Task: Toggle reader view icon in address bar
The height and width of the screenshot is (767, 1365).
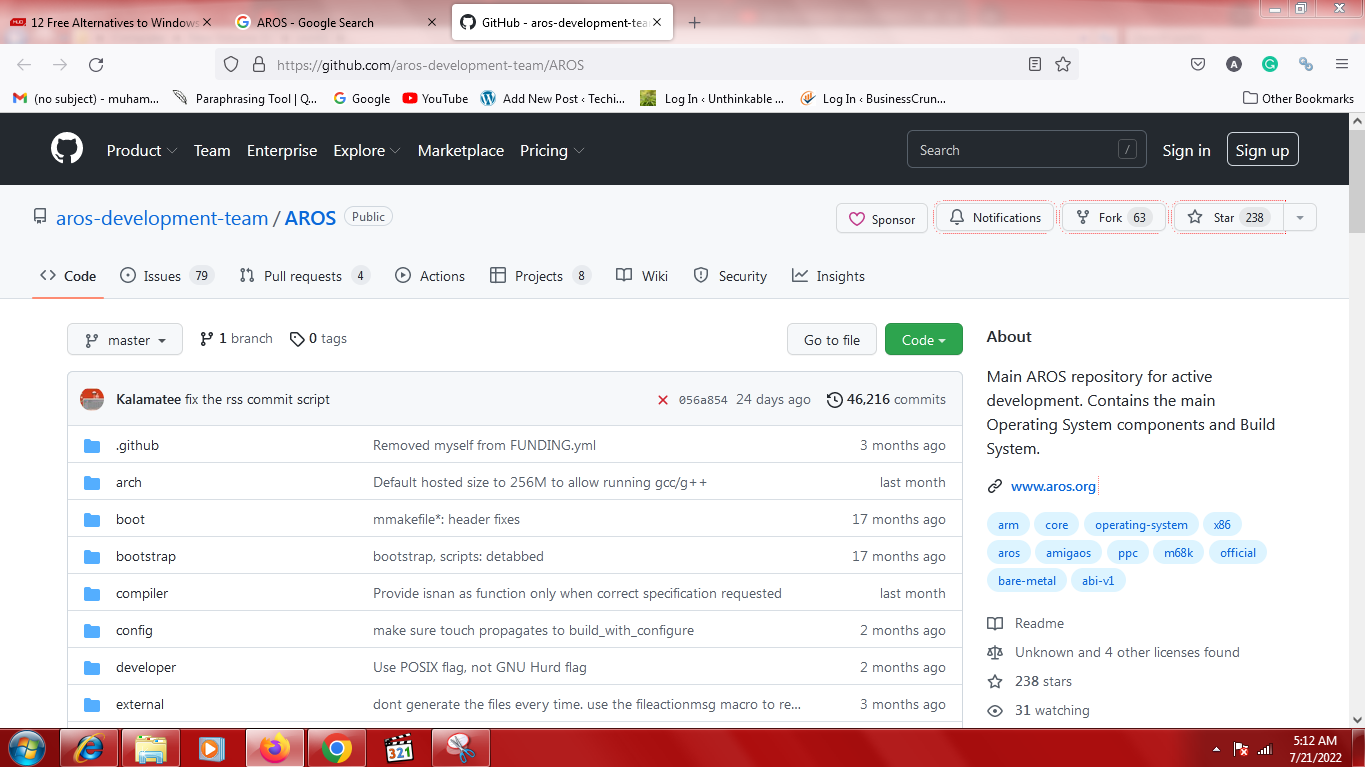Action: click(x=1035, y=64)
